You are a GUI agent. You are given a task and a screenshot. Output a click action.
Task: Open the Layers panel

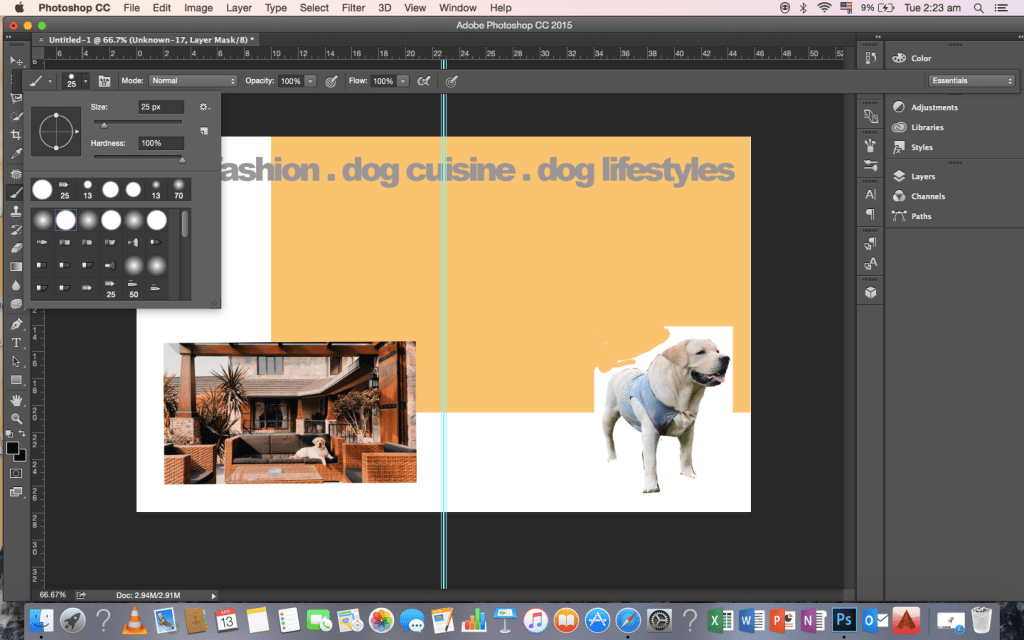(922, 176)
